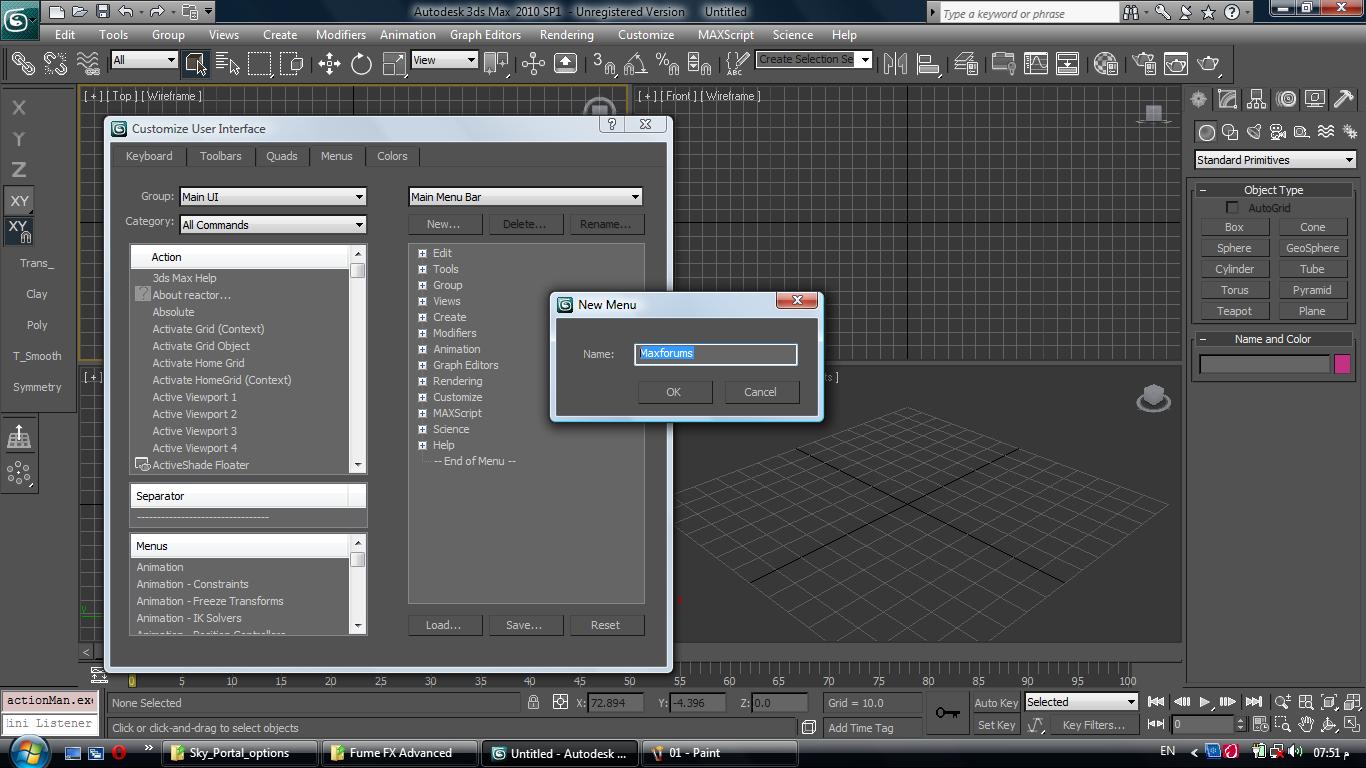Choose the Rectangular Selection Region tool
Viewport: 1366px width, 768px height.
pyautogui.click(x=260, y=64)
